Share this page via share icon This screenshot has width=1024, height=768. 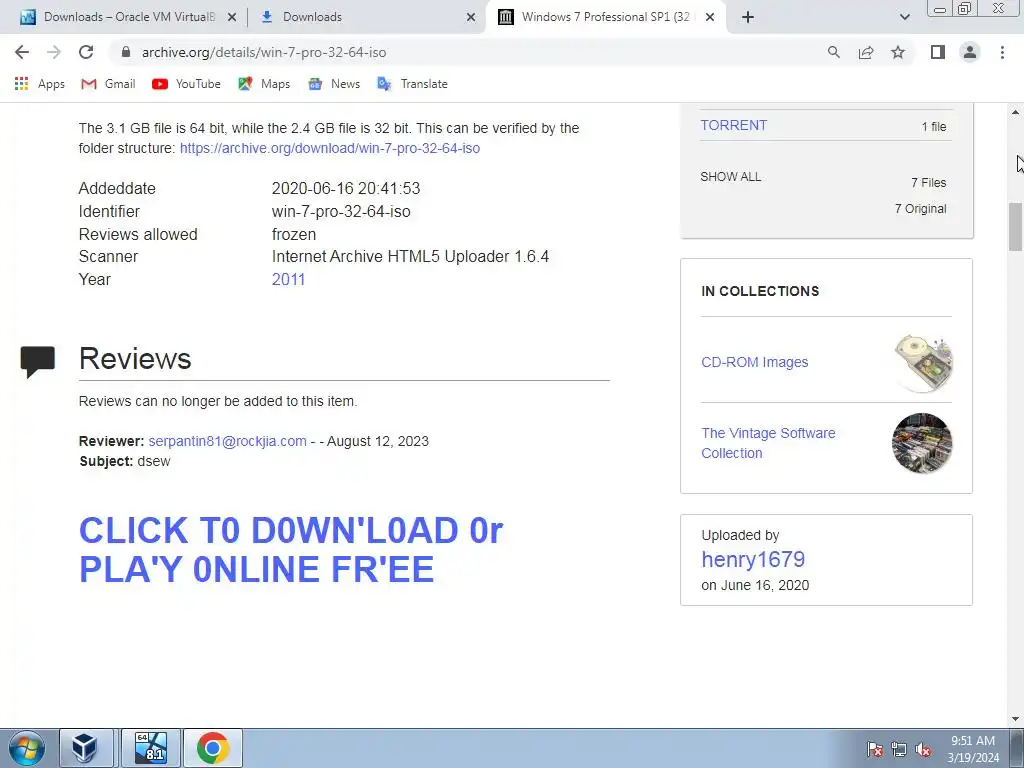point(866,52)
